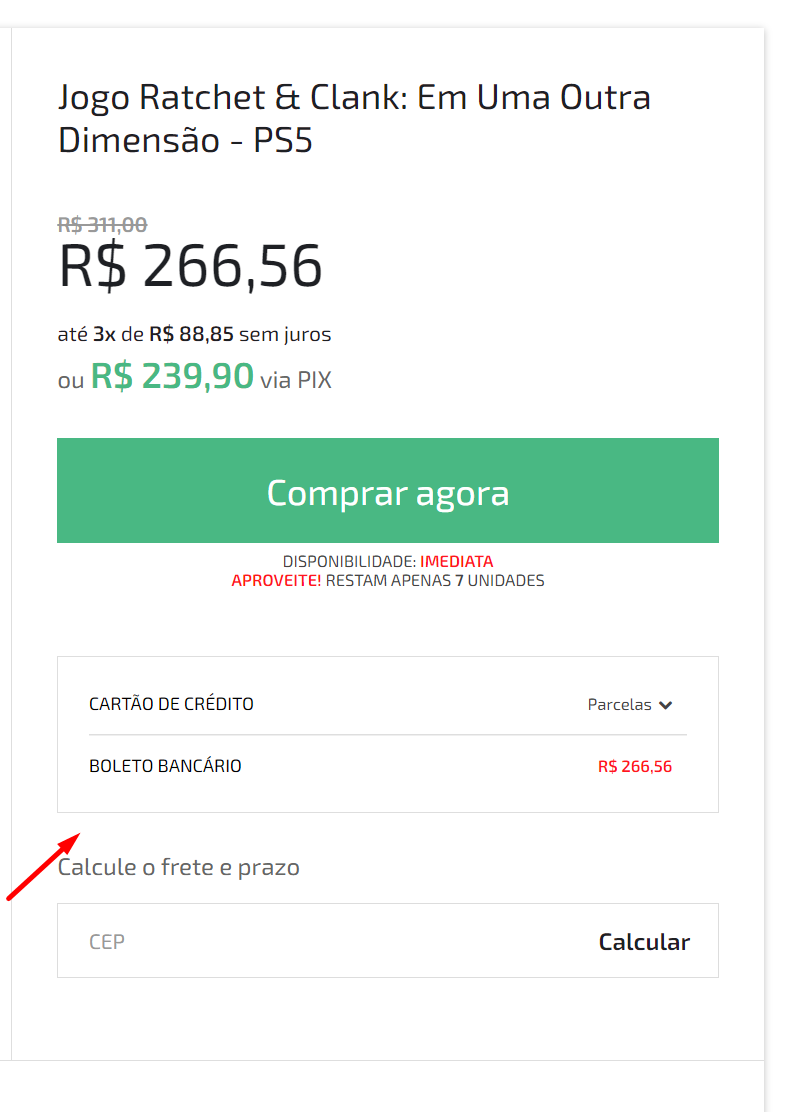Select the BOLETO BANCÁRIO payment row
Viewport: 791px width, 1112px height.
[x=165, y=767]
